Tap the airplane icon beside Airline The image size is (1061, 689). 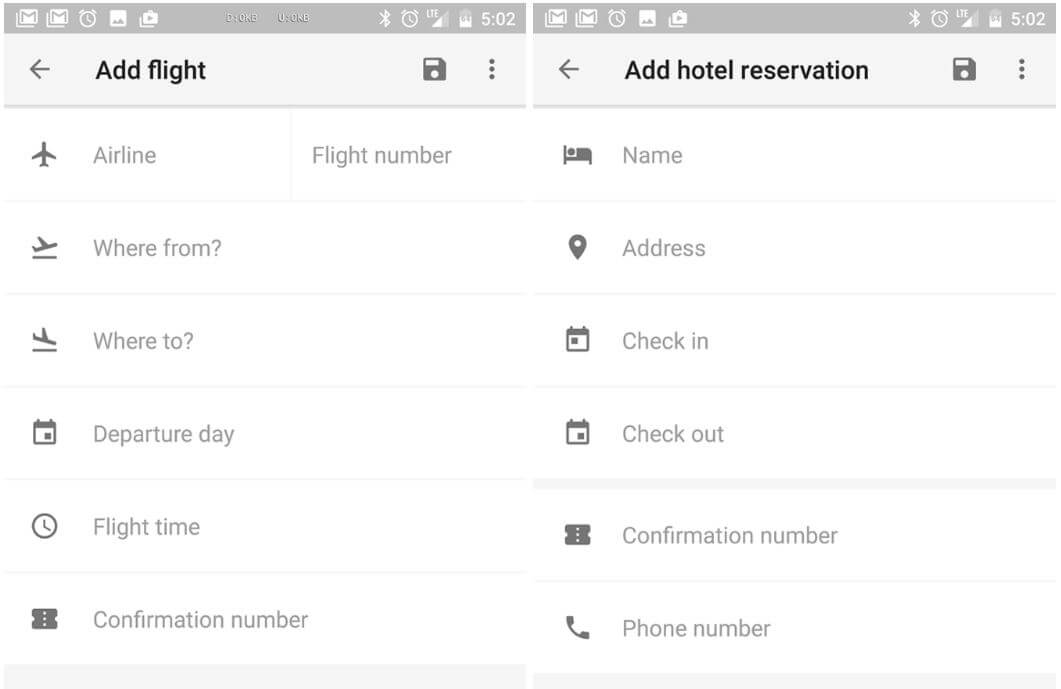tap(44, 155)
